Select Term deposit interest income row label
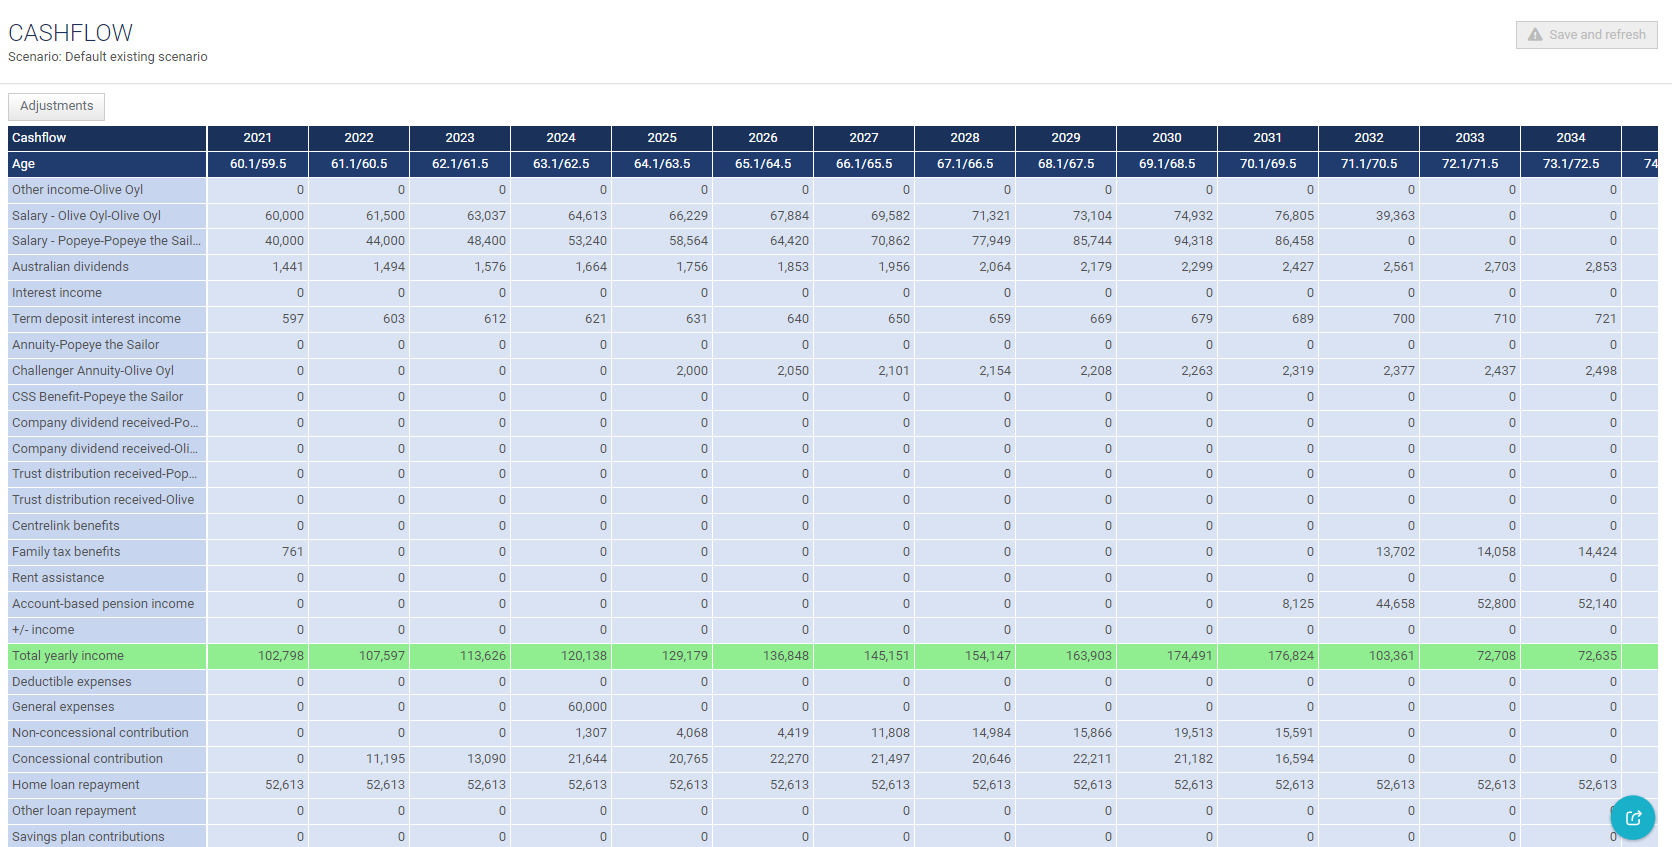Screen dimensions: 1672x847 (x=107, y=319)
